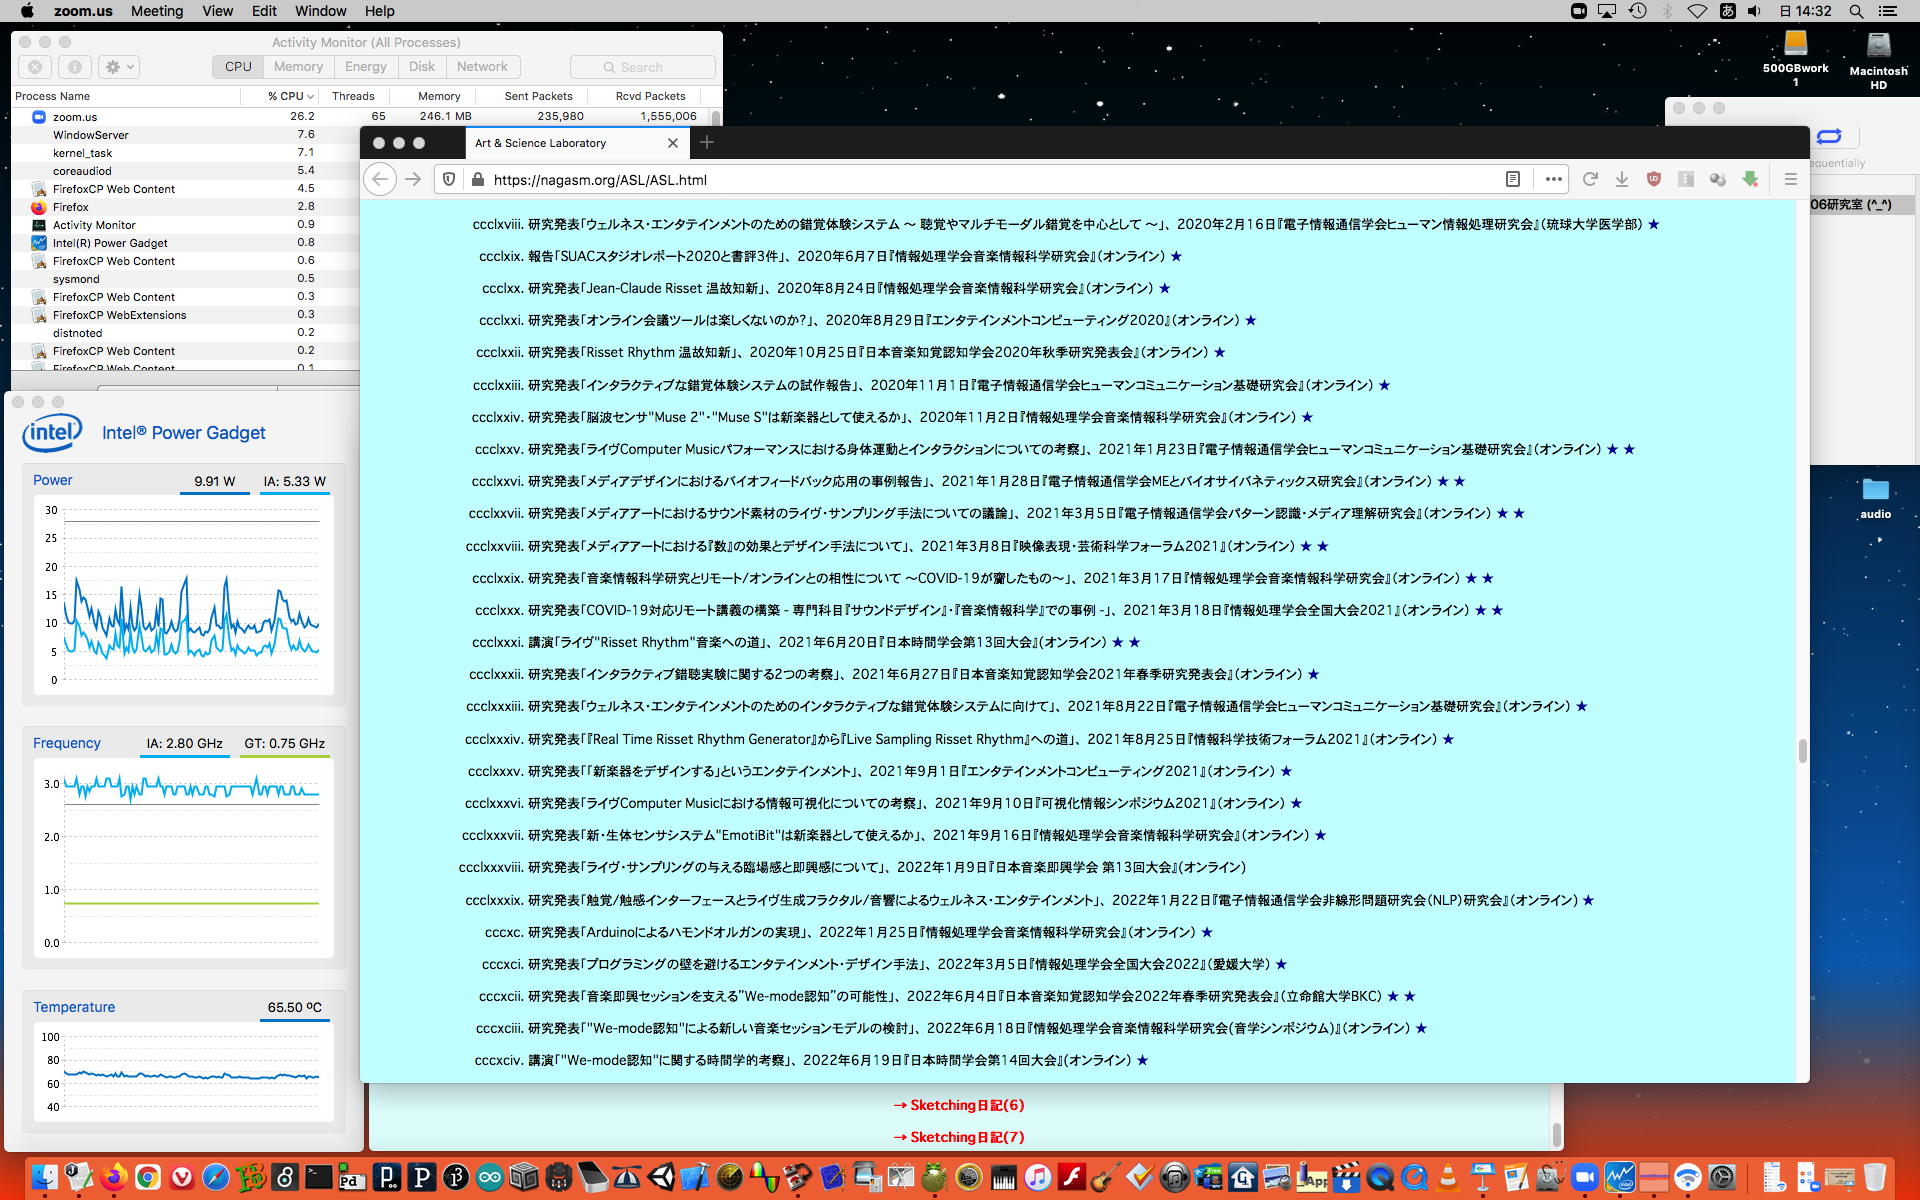Click the tracking protection shield in address bar
The height and width of the screenshot is (1200, 1920).
tap(449, 179)
